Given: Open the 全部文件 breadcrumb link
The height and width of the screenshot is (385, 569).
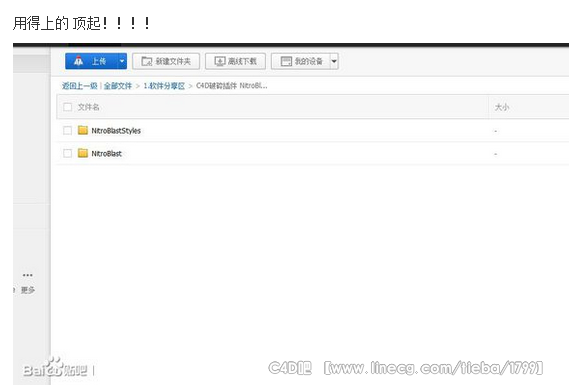Looking at the screenshot, I should pos(118,86).
